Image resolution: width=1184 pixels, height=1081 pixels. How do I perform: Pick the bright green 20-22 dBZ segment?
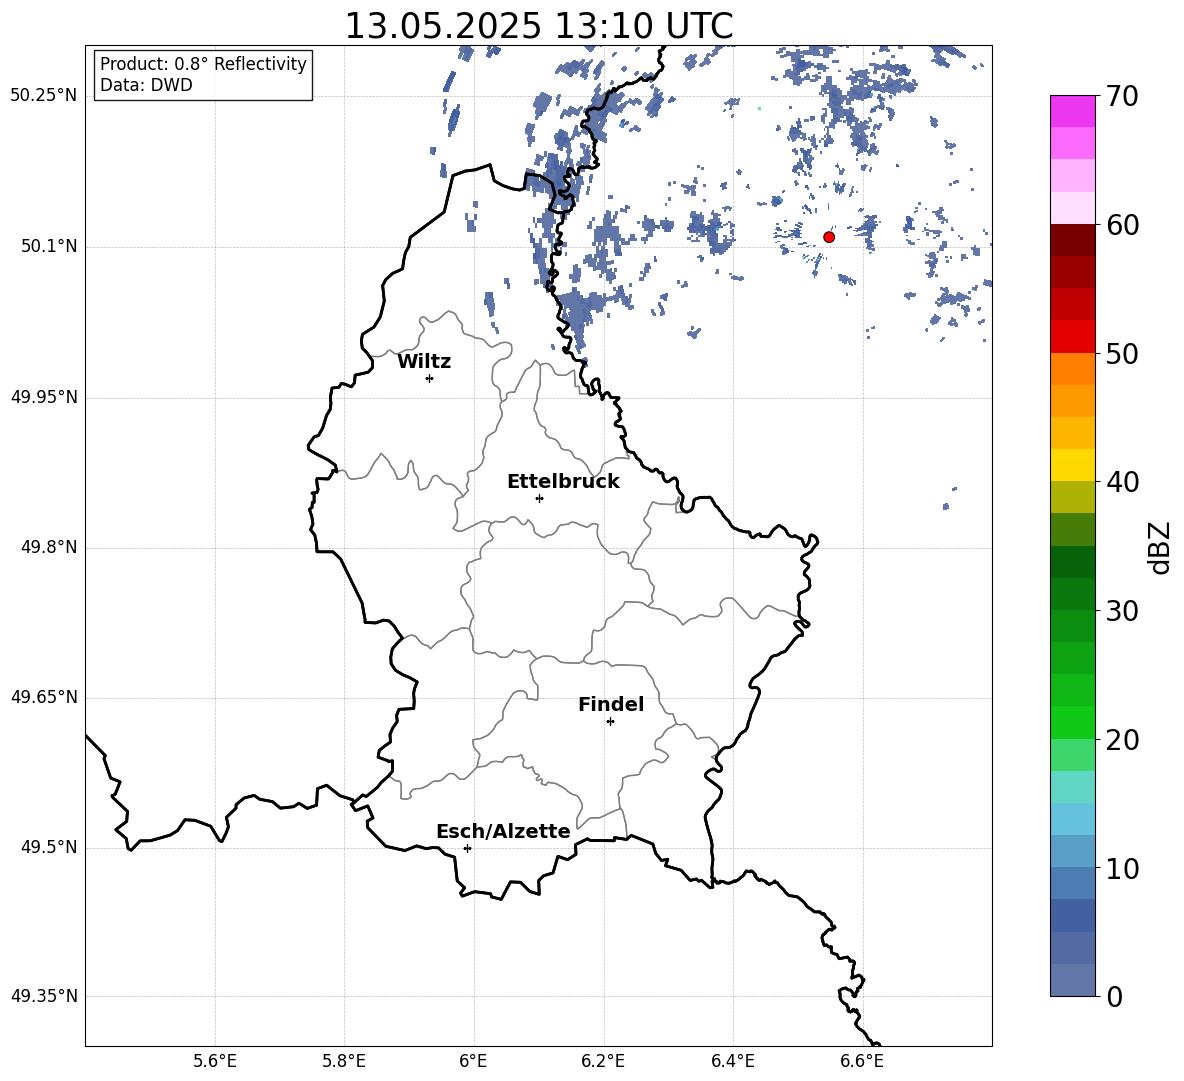[x=1072, y=722]
